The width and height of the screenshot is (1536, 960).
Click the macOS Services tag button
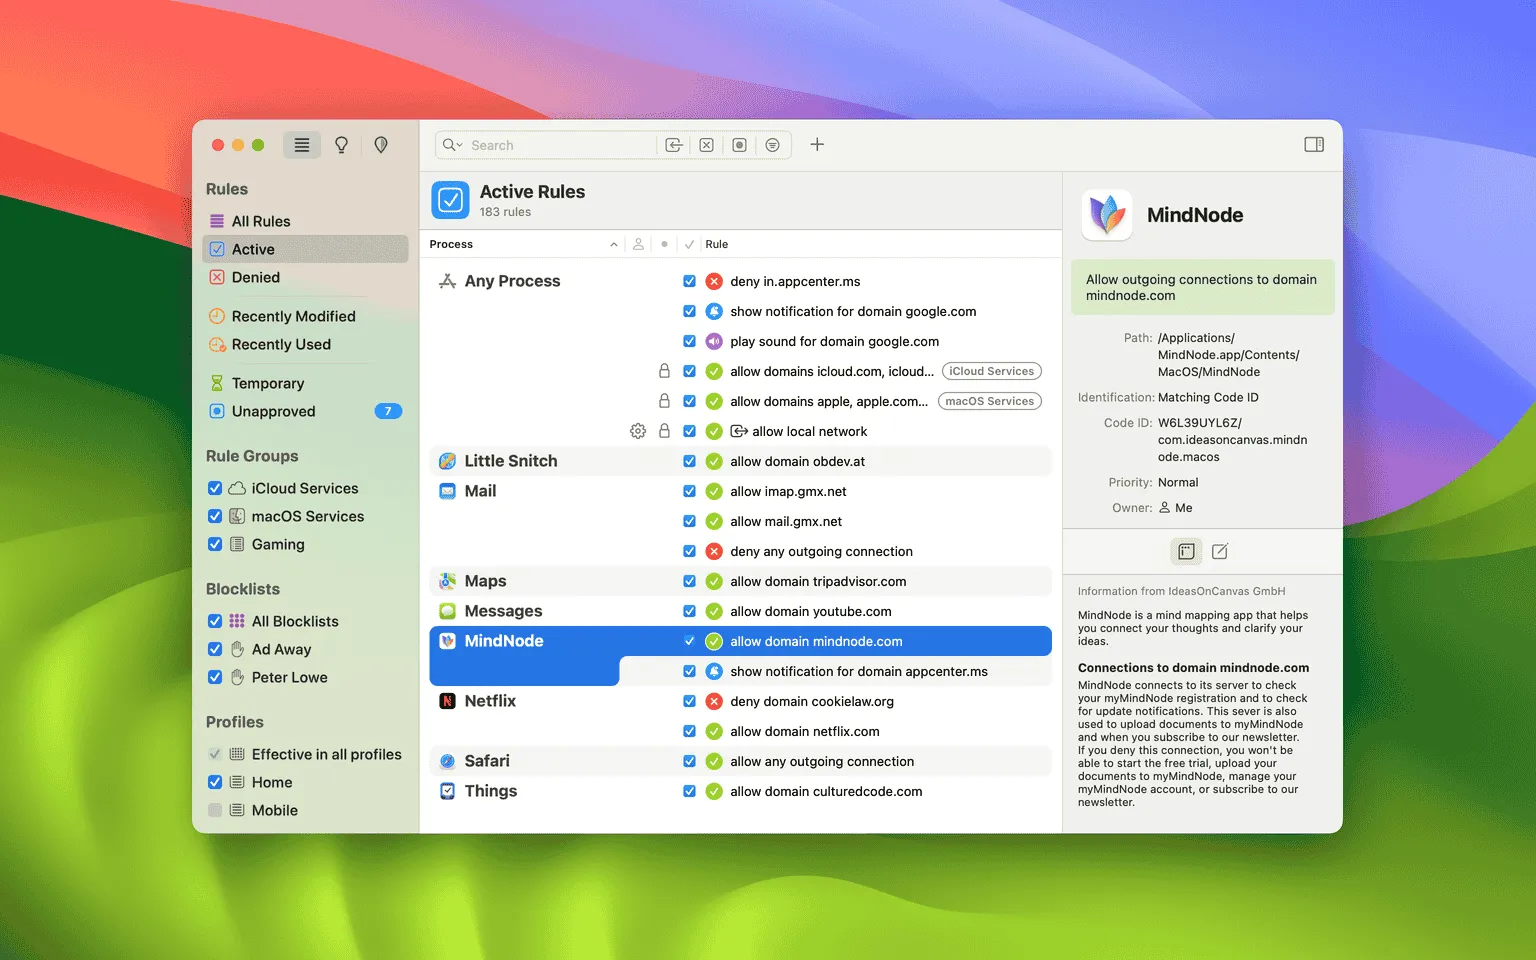coord(989,401)
